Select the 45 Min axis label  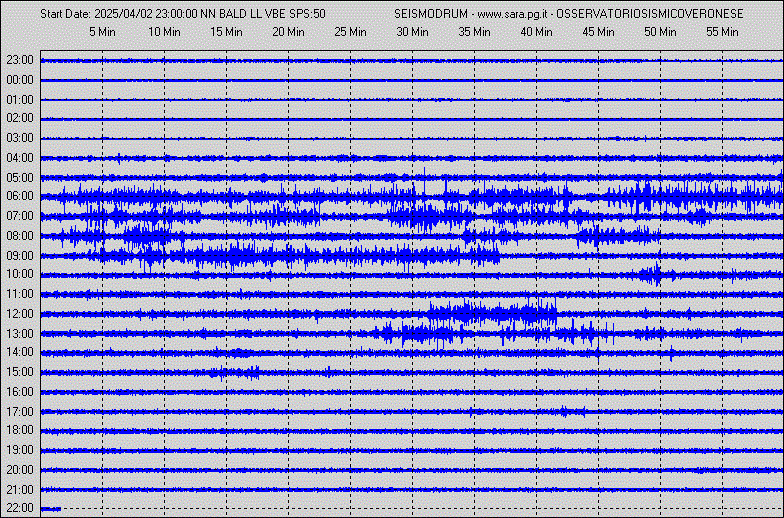(598, 32)
